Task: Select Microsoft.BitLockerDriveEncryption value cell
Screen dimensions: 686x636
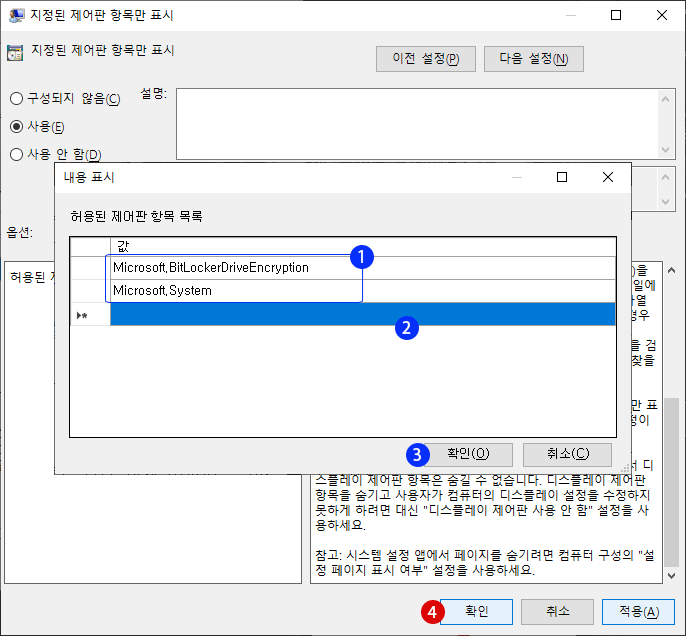Action: tap(363, 268)
